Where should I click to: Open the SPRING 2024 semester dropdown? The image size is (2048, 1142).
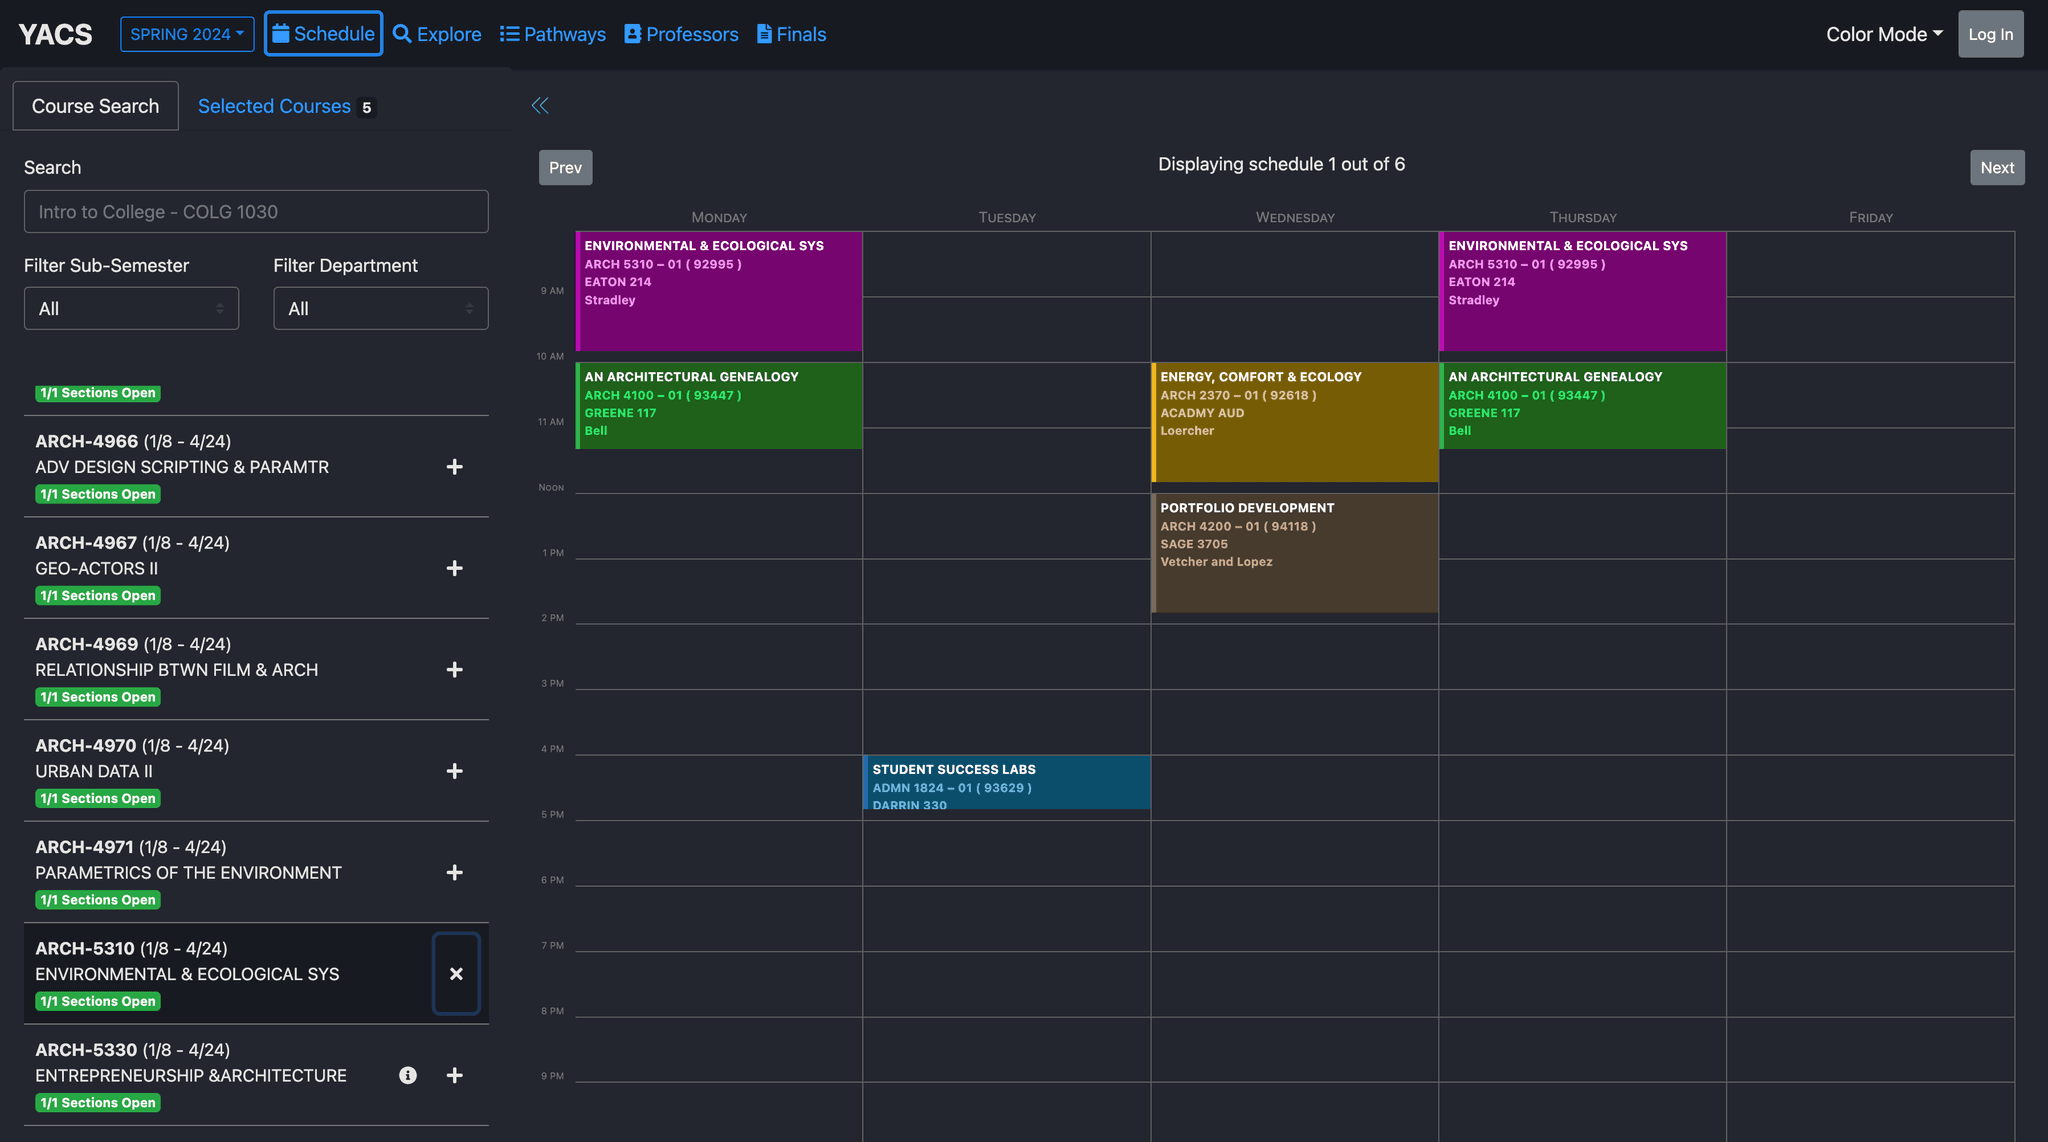[x=187, y=34]
